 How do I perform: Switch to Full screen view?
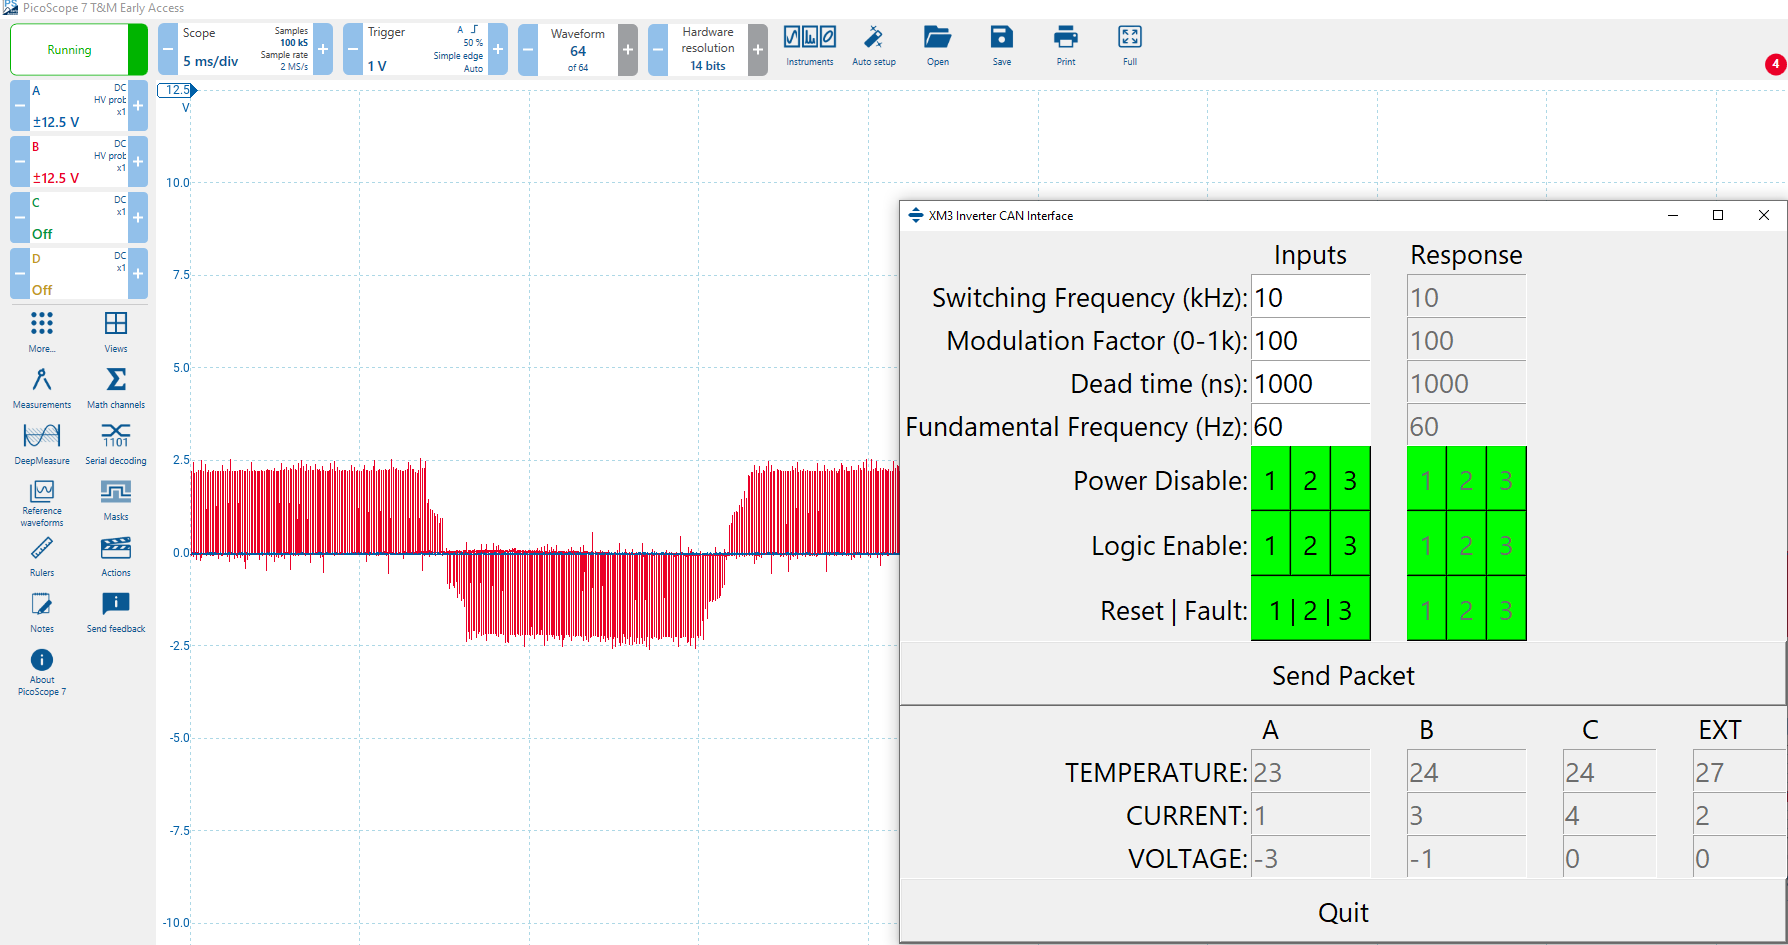1130,46
